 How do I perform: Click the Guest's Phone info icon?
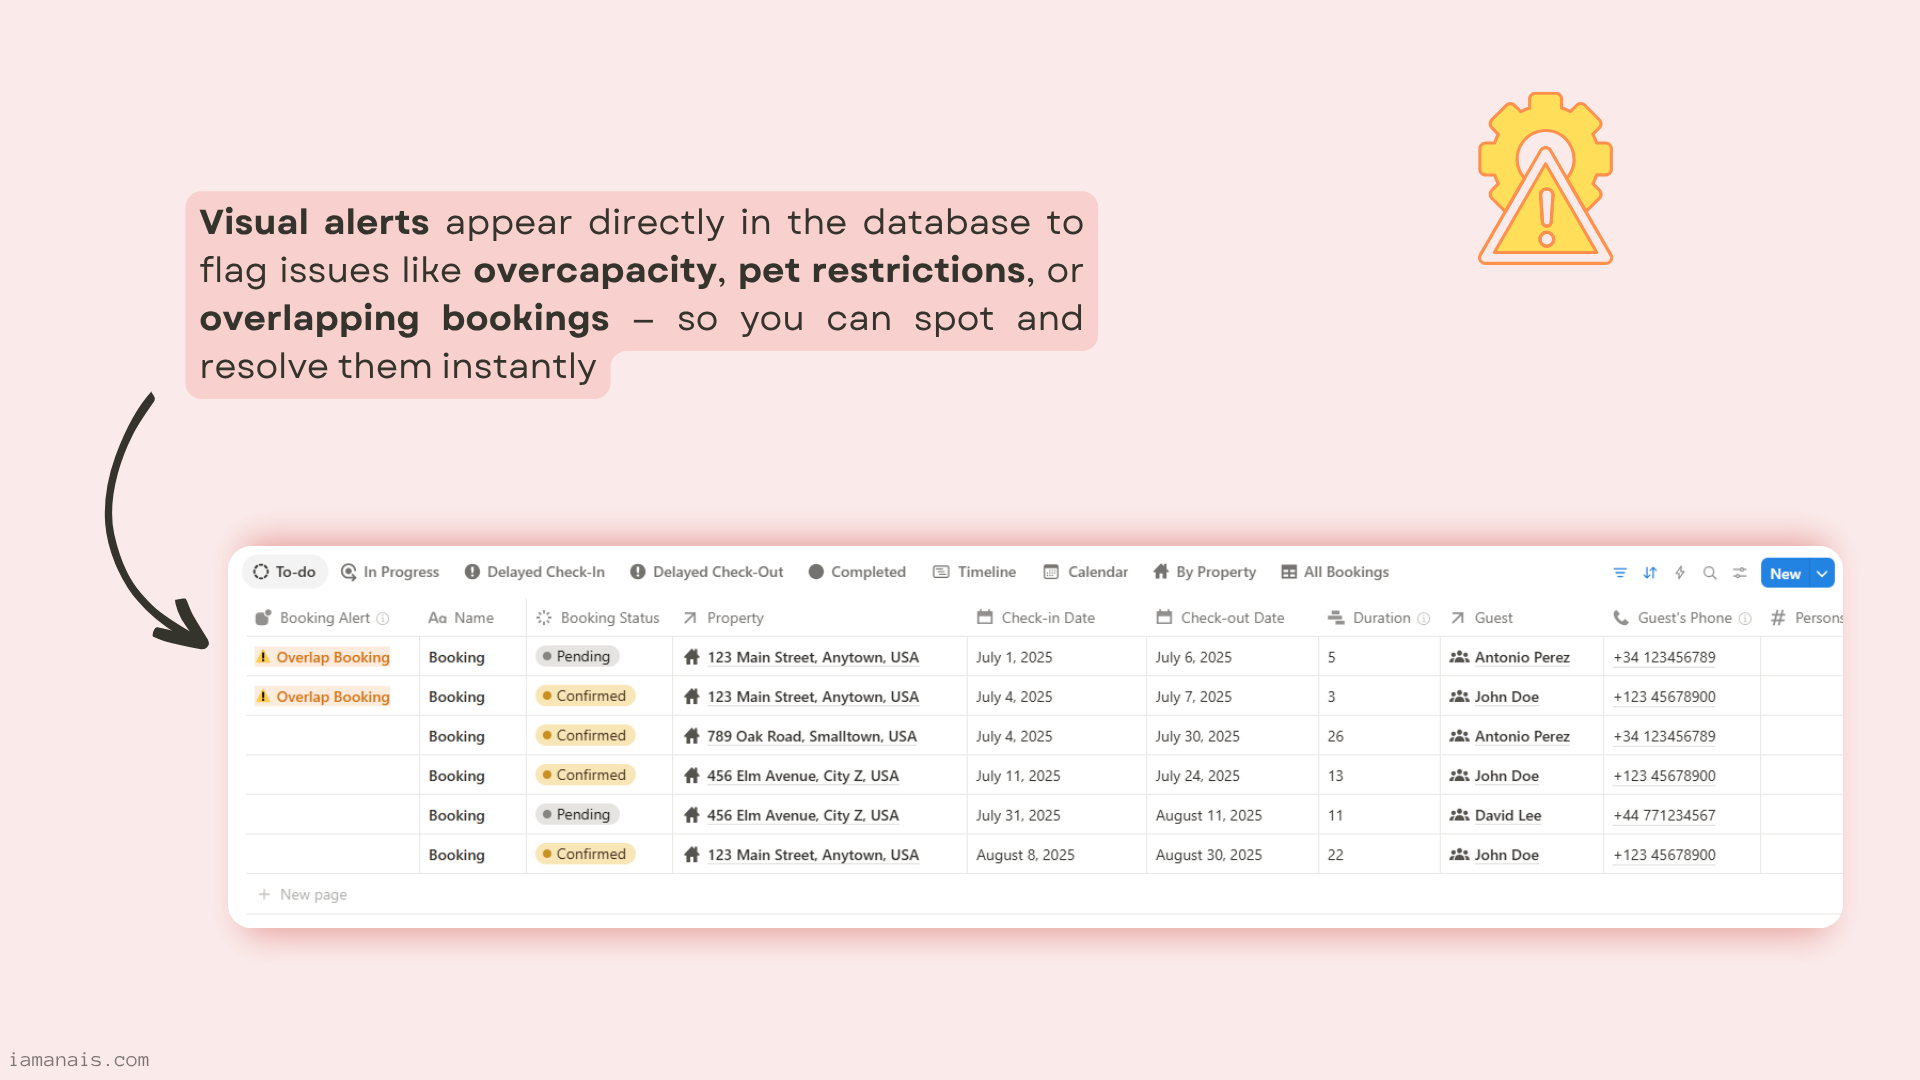tap(1745, 619)
